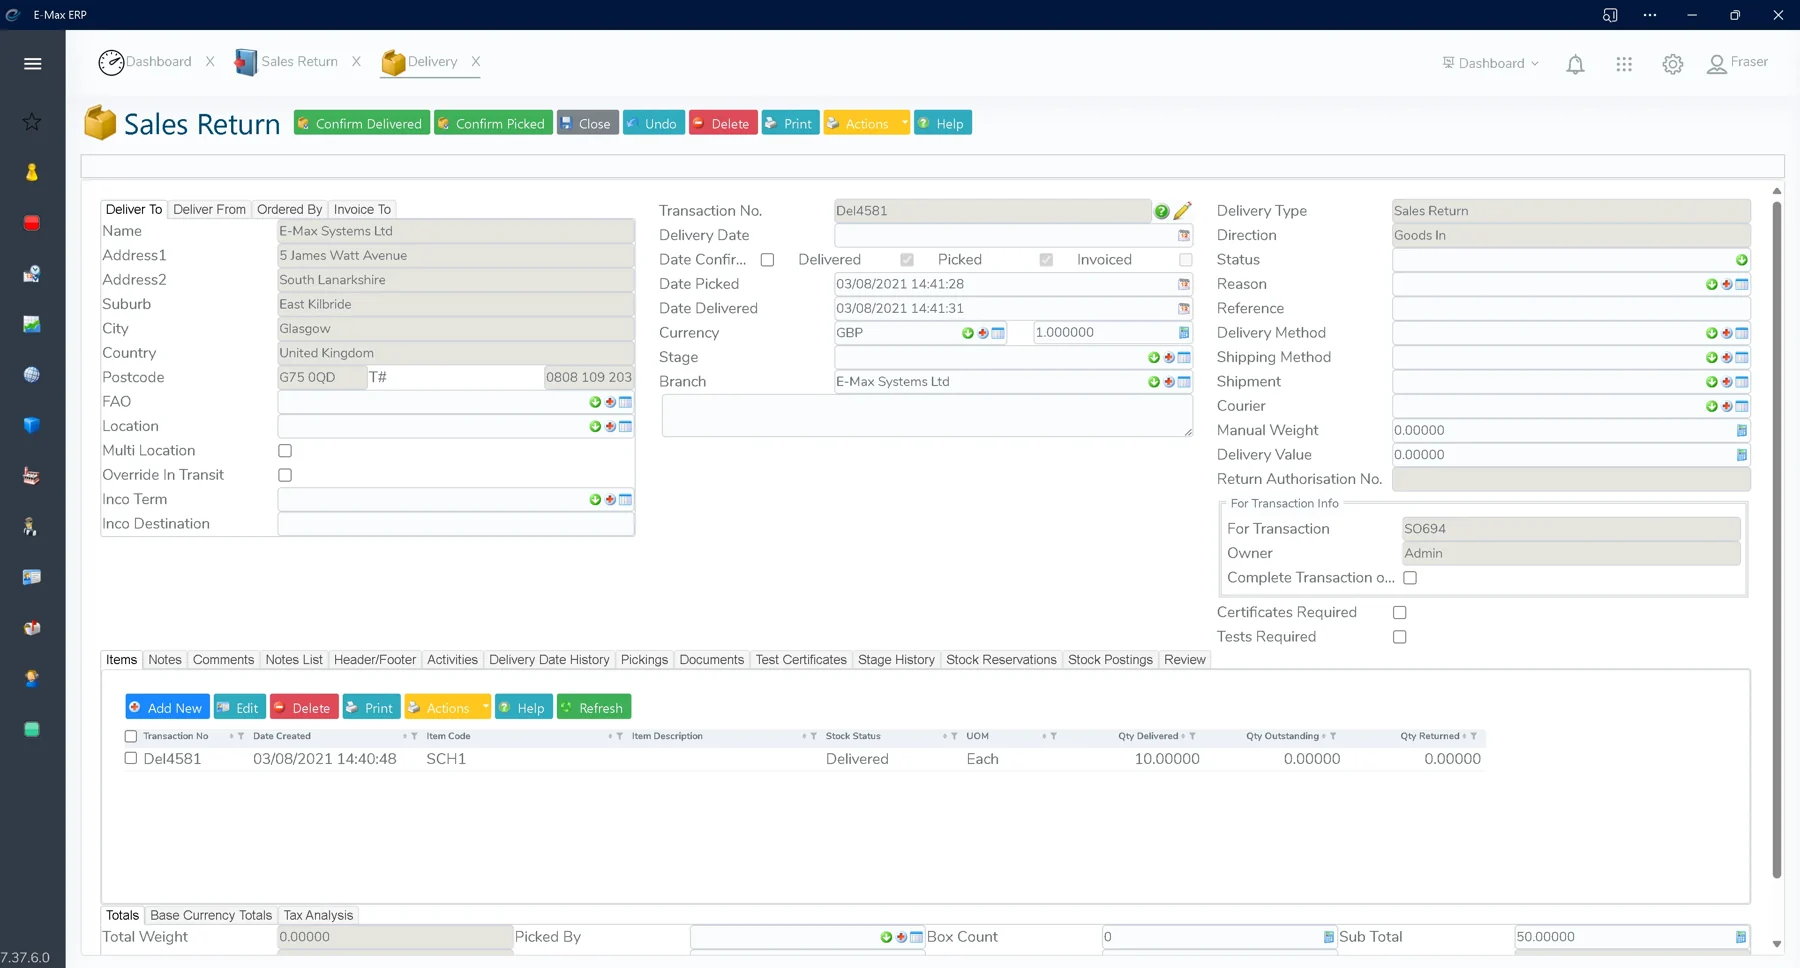Click the red edit icon for Courier
The width and height of the screenshot is (1800, 968).
(x=1727, y=406)
